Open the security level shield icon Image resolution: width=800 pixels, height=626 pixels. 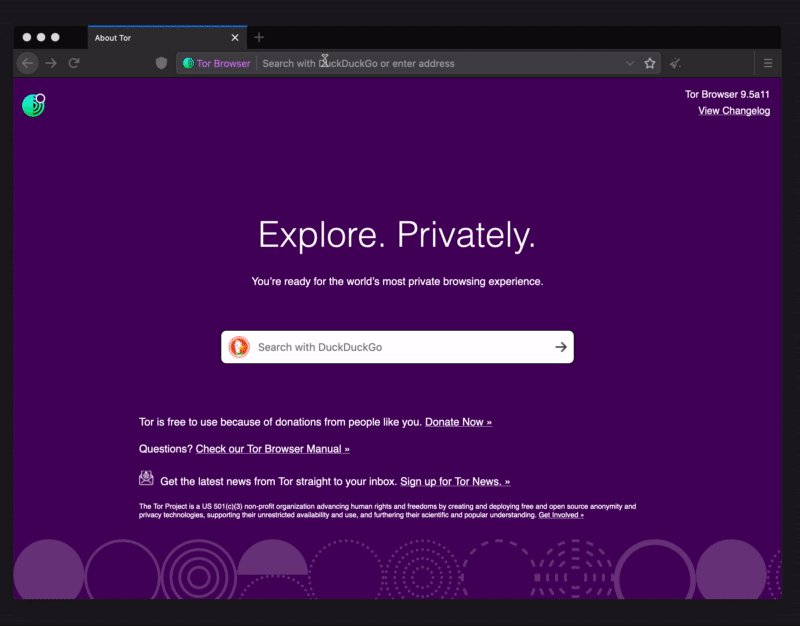pyautogui.click(x=161, y=63)
